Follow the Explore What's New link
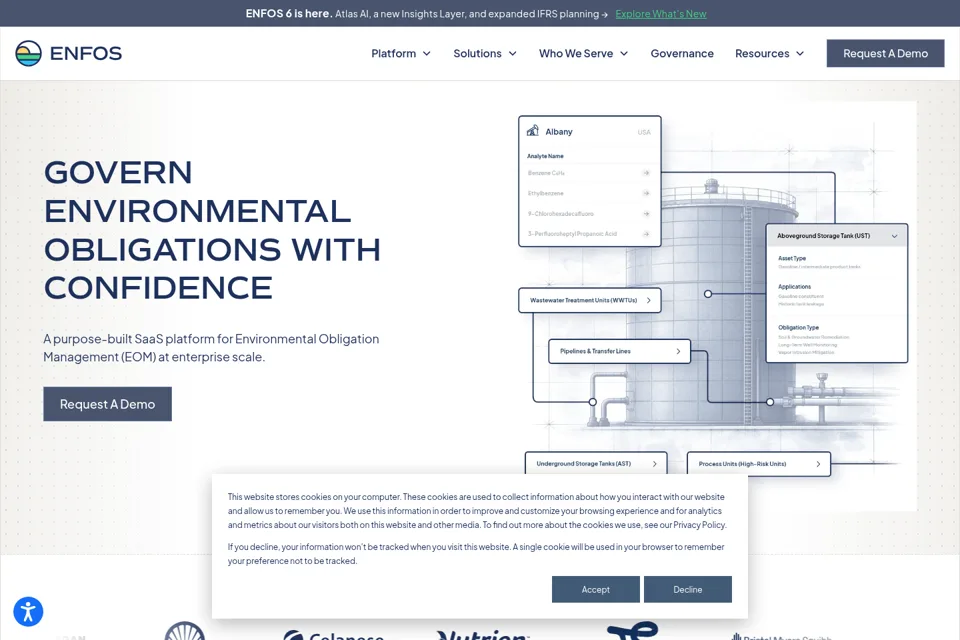 [x=661, y=13]
